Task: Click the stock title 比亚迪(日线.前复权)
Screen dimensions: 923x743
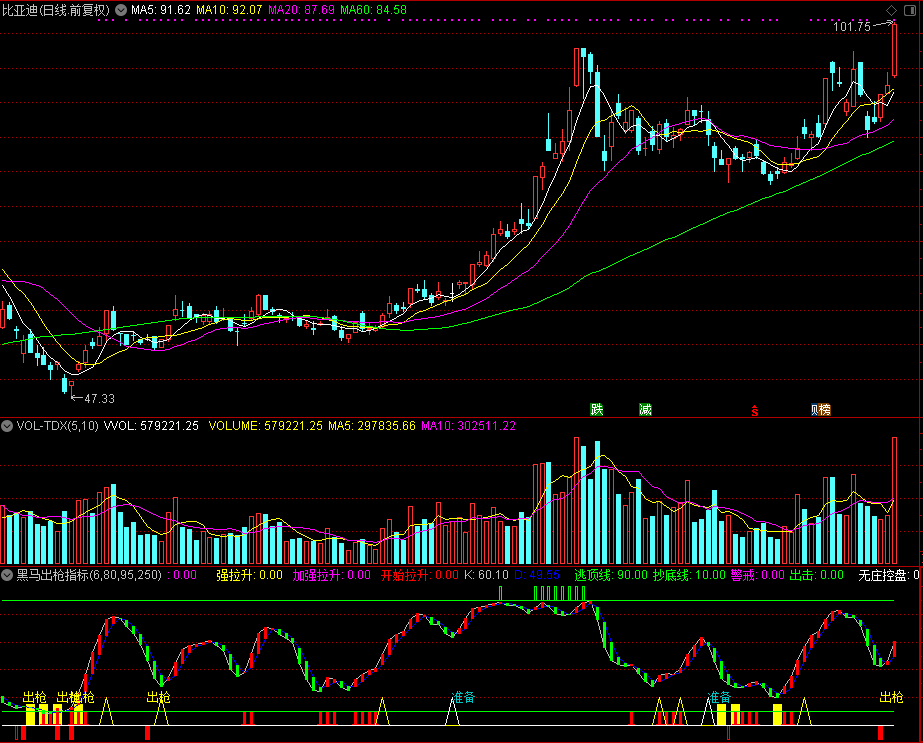Action: (56, 10)
